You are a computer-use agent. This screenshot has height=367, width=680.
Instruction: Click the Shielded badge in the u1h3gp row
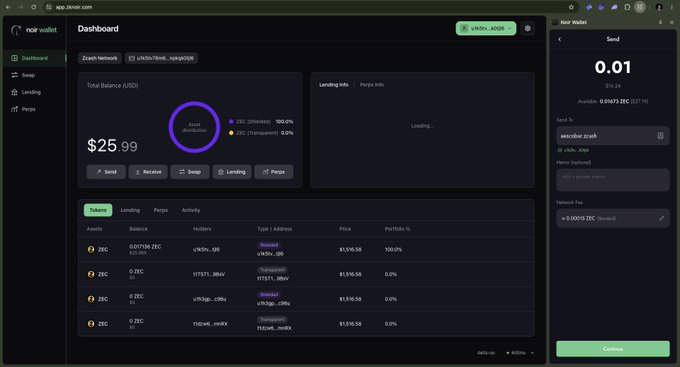coord(269,295)
